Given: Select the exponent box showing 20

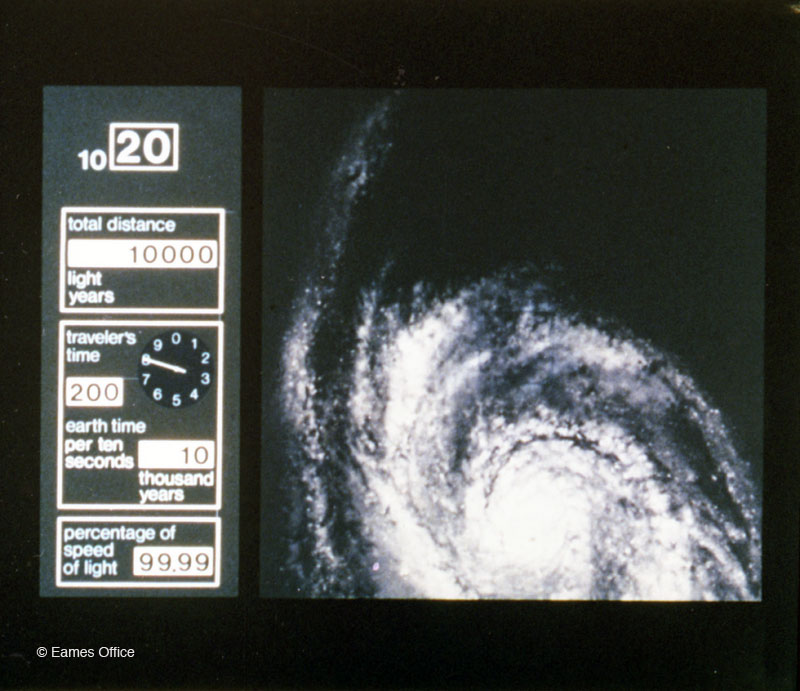Looking at the screenshot, I should coord(143,147).
